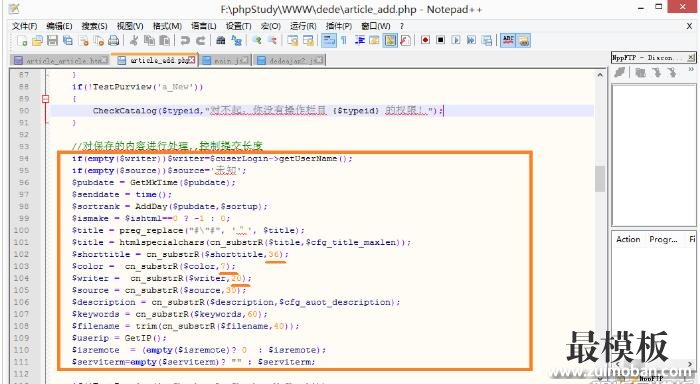
Task: Toggle the highlighted document map icon
Action: 390,41
